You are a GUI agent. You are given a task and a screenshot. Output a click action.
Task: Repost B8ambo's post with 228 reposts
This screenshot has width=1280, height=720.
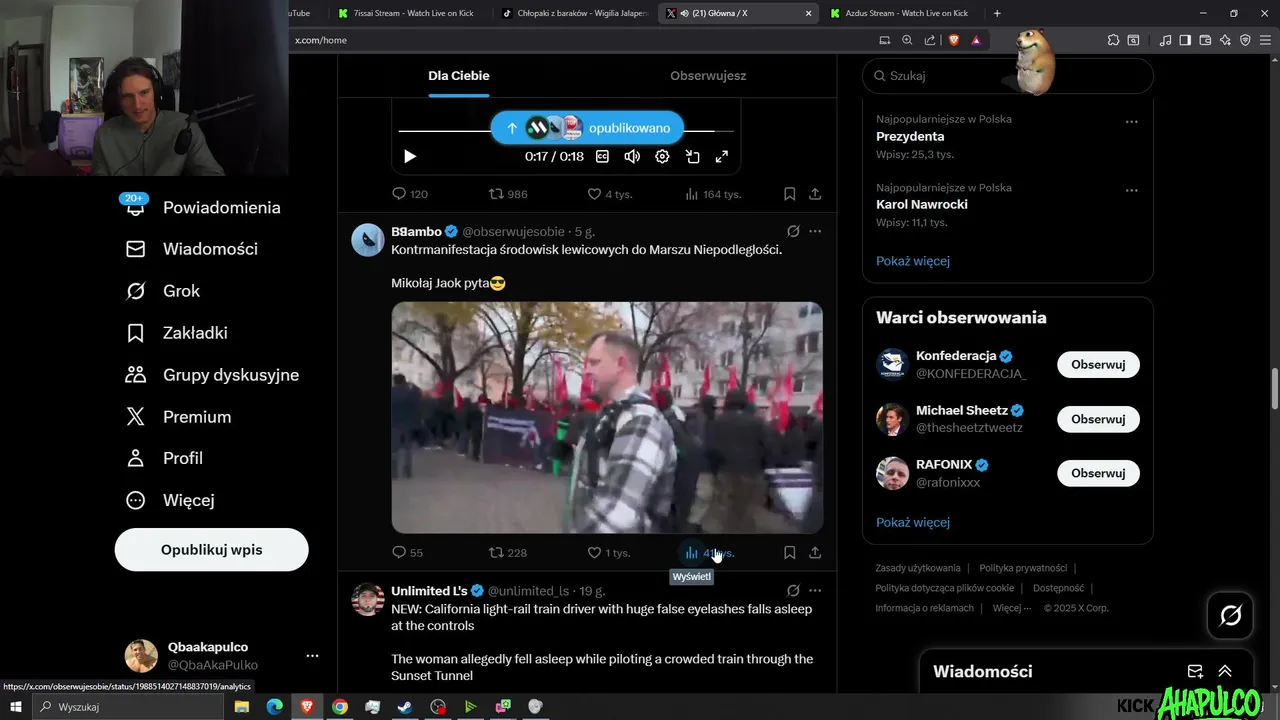point(507,552)
